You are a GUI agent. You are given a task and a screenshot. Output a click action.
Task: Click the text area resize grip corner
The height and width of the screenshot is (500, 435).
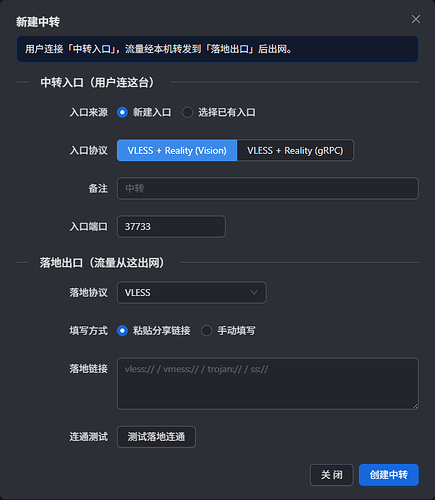point(415,406)
